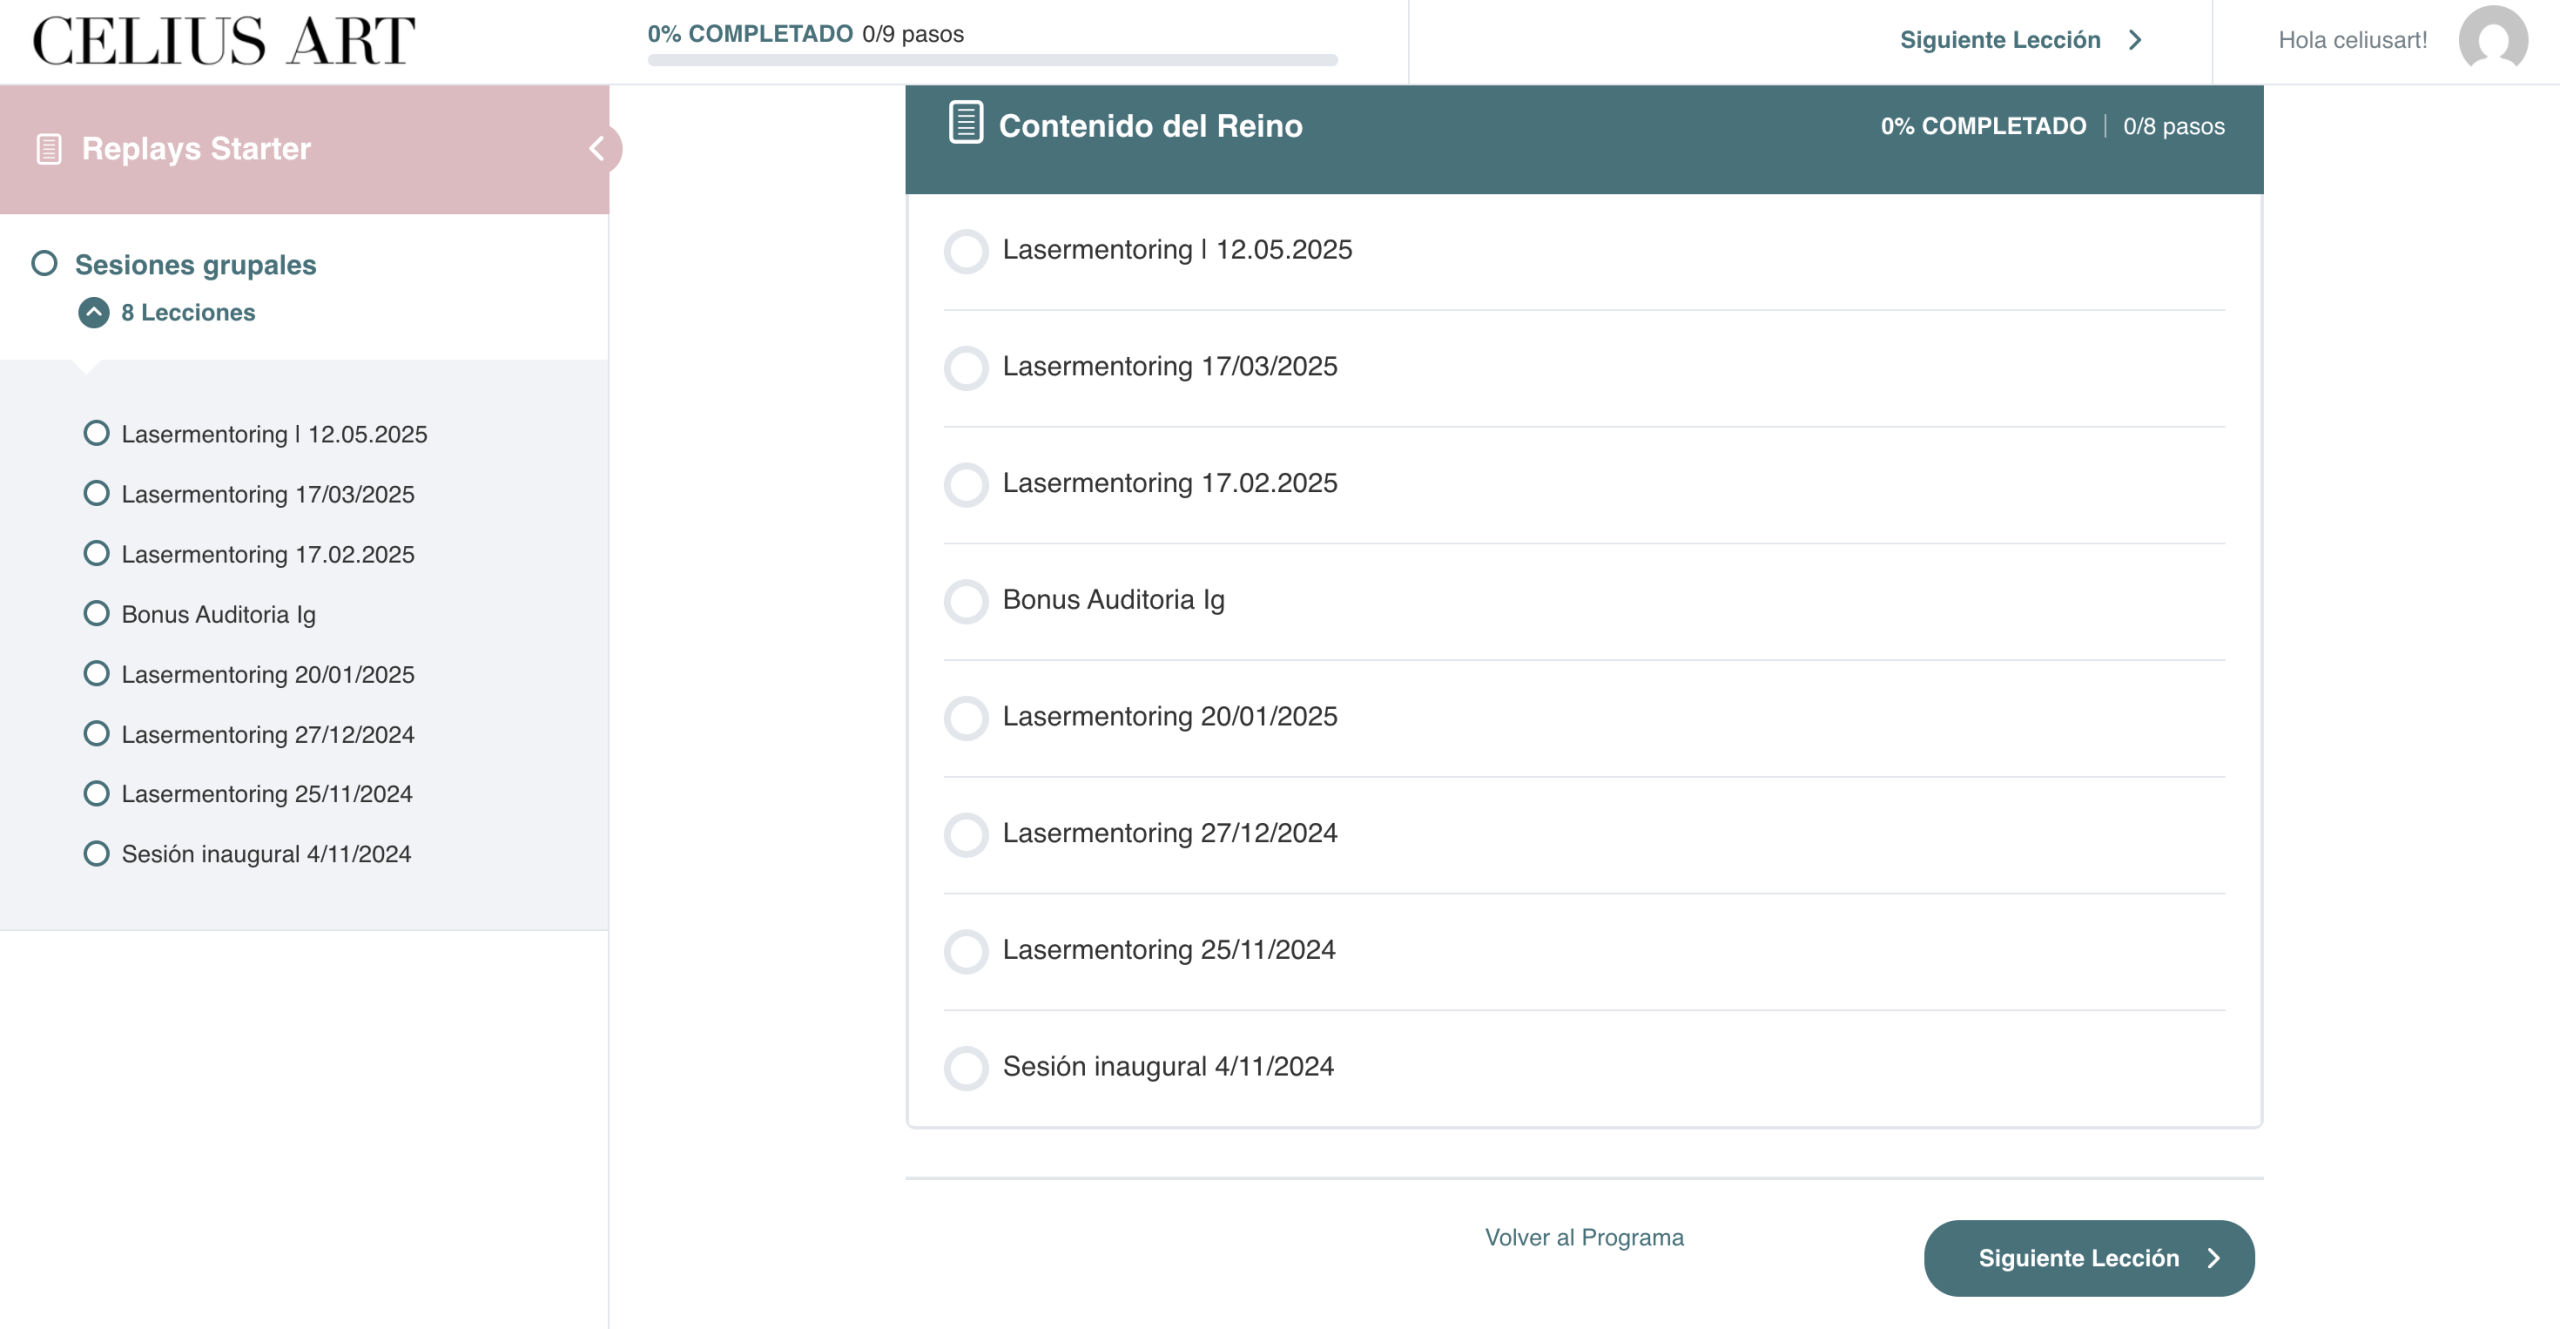Open Lasermentoring 17.02.2025 in the sidebar
The image size is (2560, 1329).
point(267,554)
